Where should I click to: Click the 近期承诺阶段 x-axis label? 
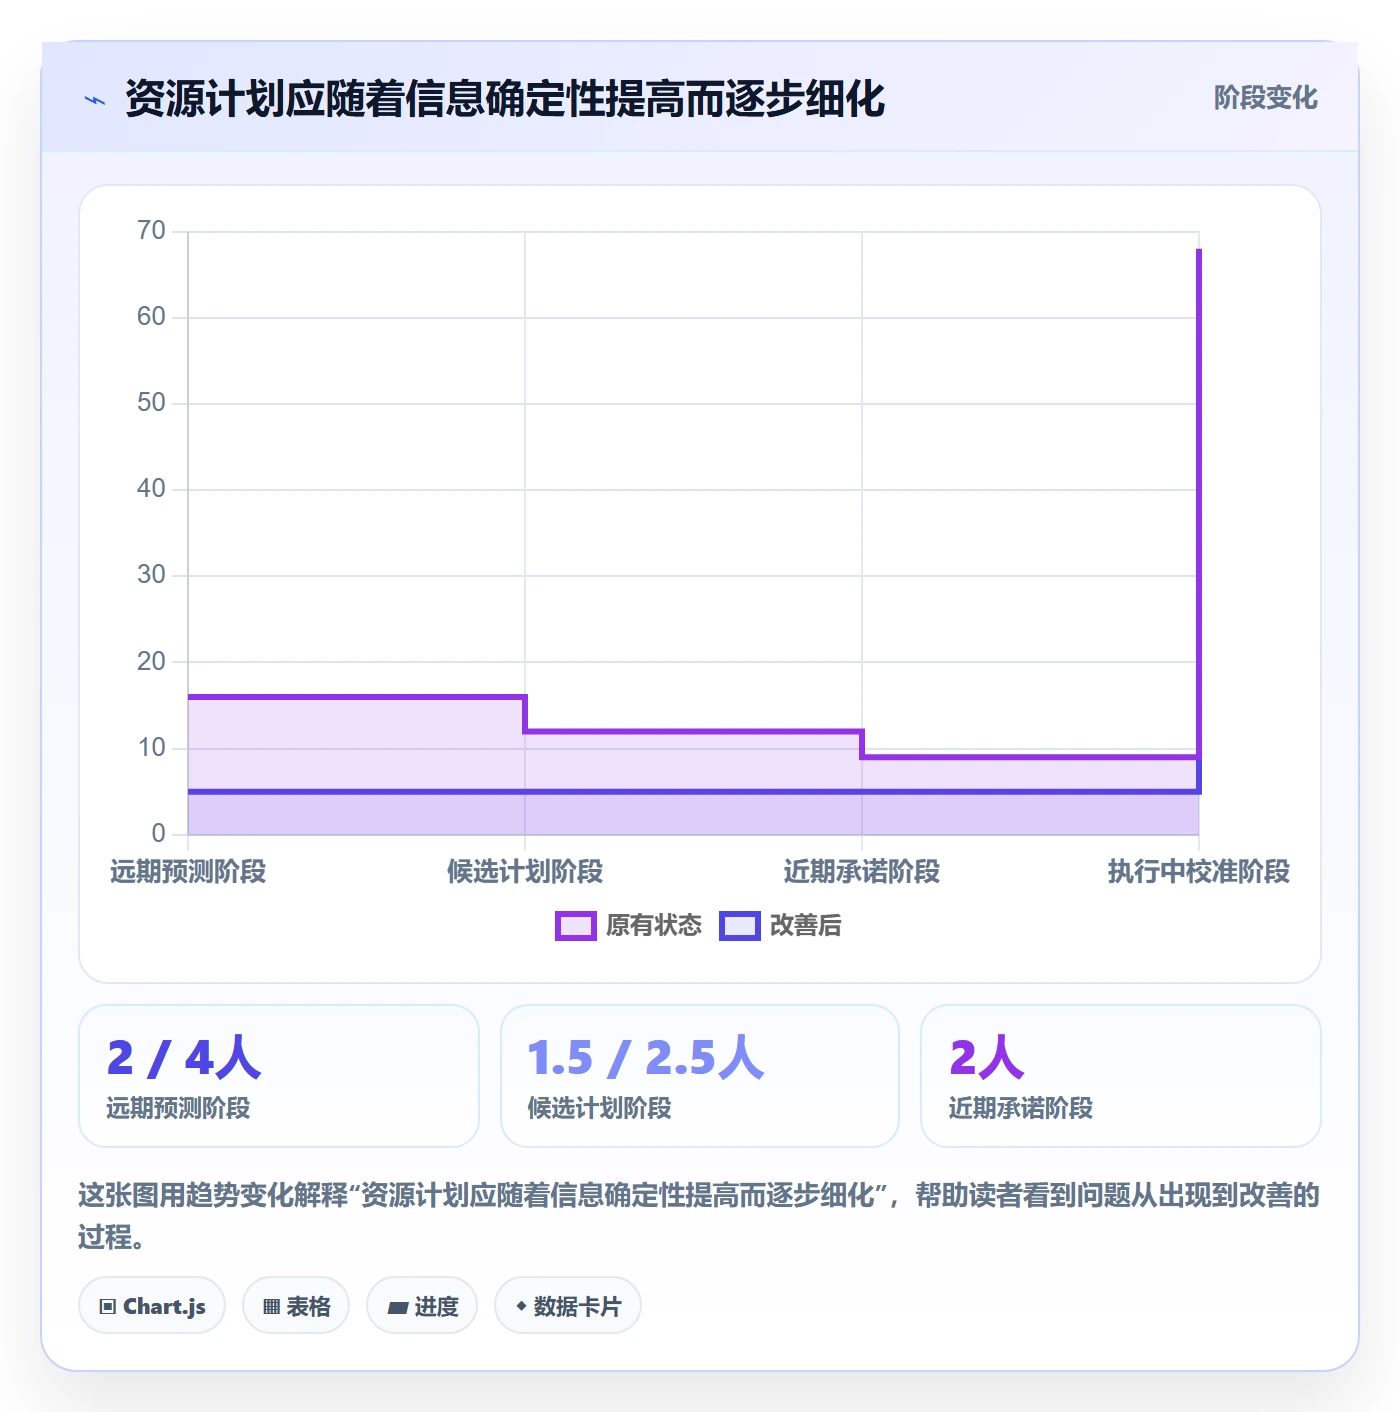[862, 872]
